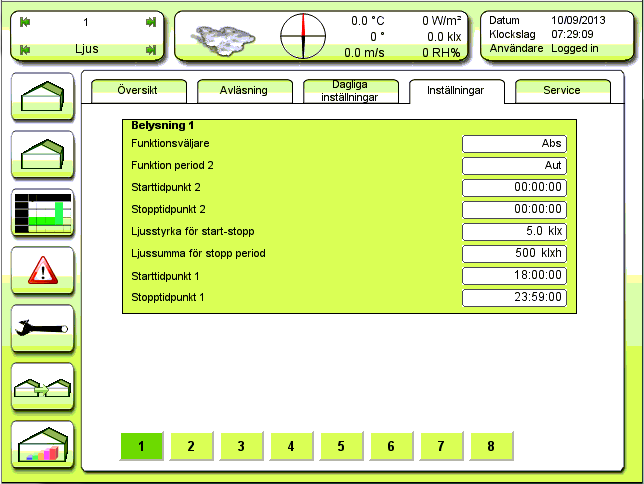Switch to the Avläsning tab

coord(245,91)
